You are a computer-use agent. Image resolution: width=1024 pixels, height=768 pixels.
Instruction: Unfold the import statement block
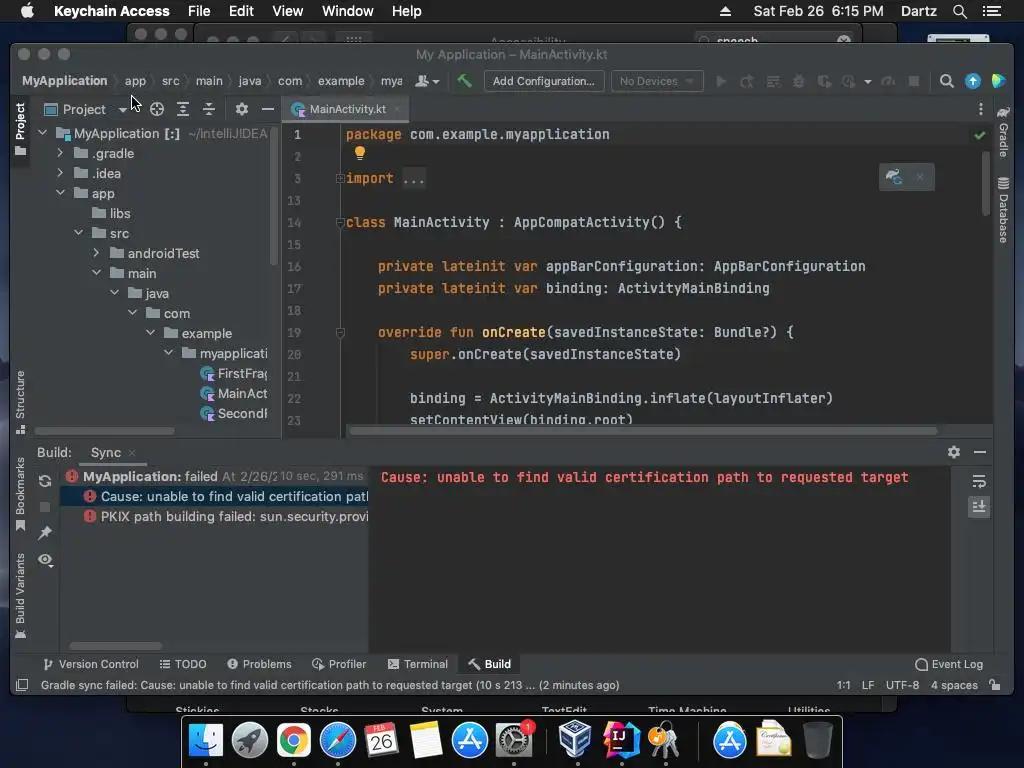tap(340, 178)
